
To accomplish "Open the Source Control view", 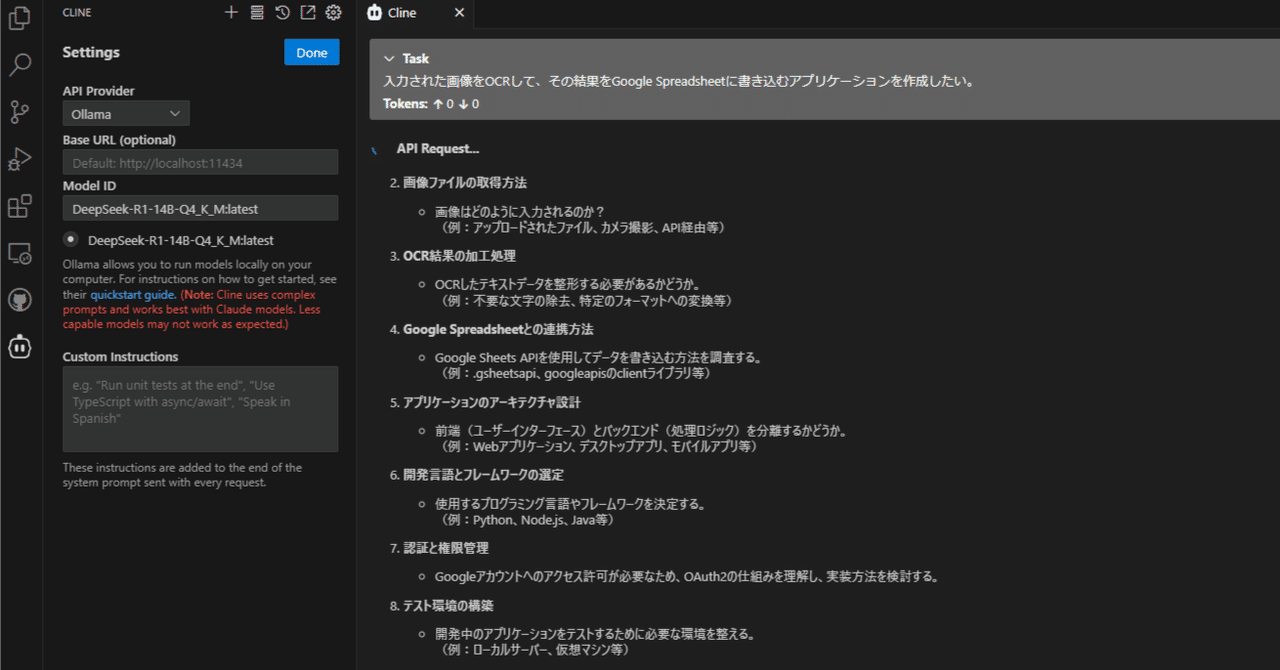I will pos(20,112).
